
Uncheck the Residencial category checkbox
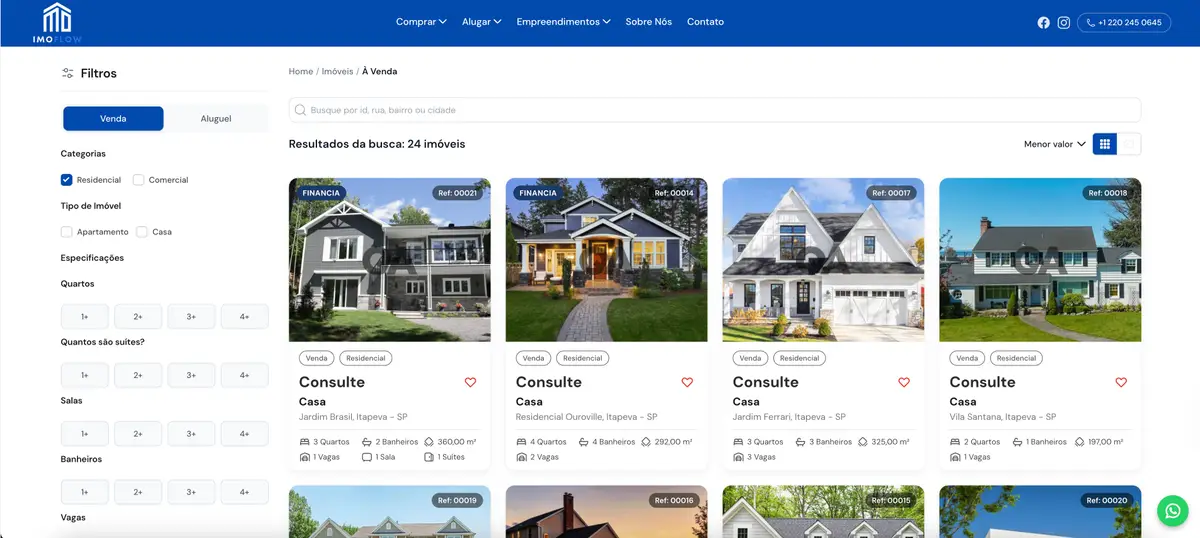(x=67, y=180)
